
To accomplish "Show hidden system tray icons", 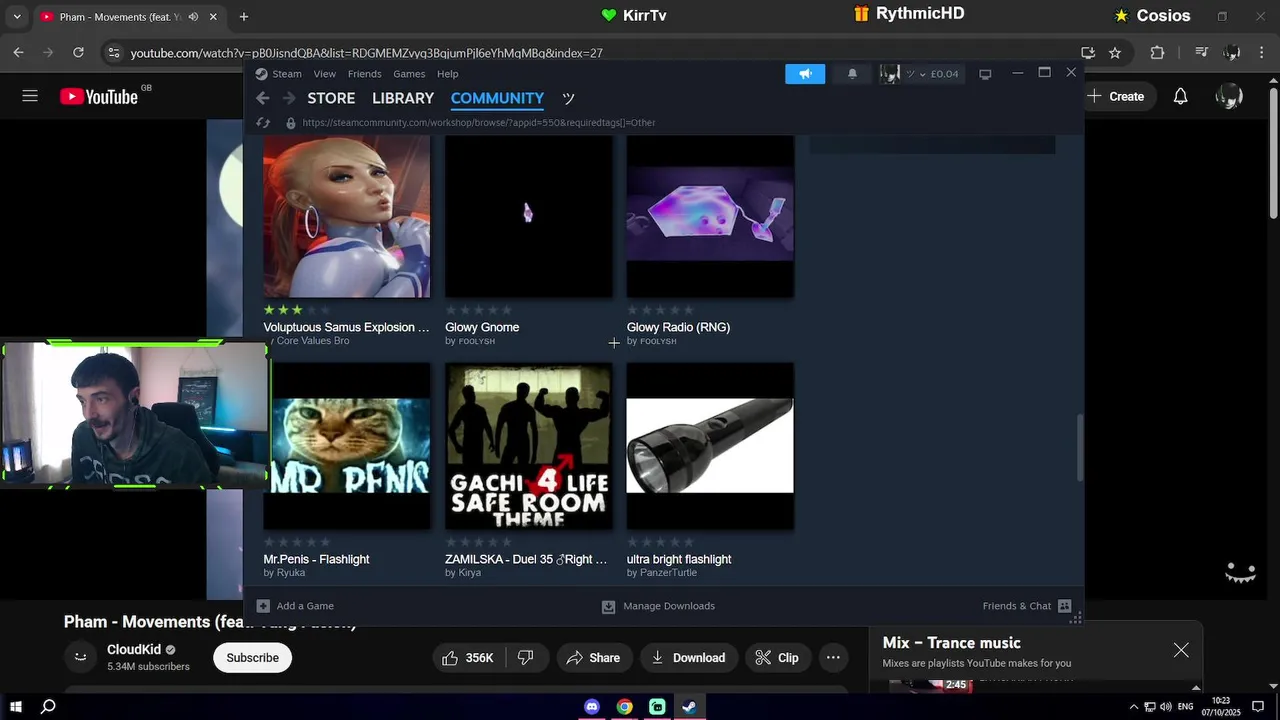I will (x=1133, y=707).
